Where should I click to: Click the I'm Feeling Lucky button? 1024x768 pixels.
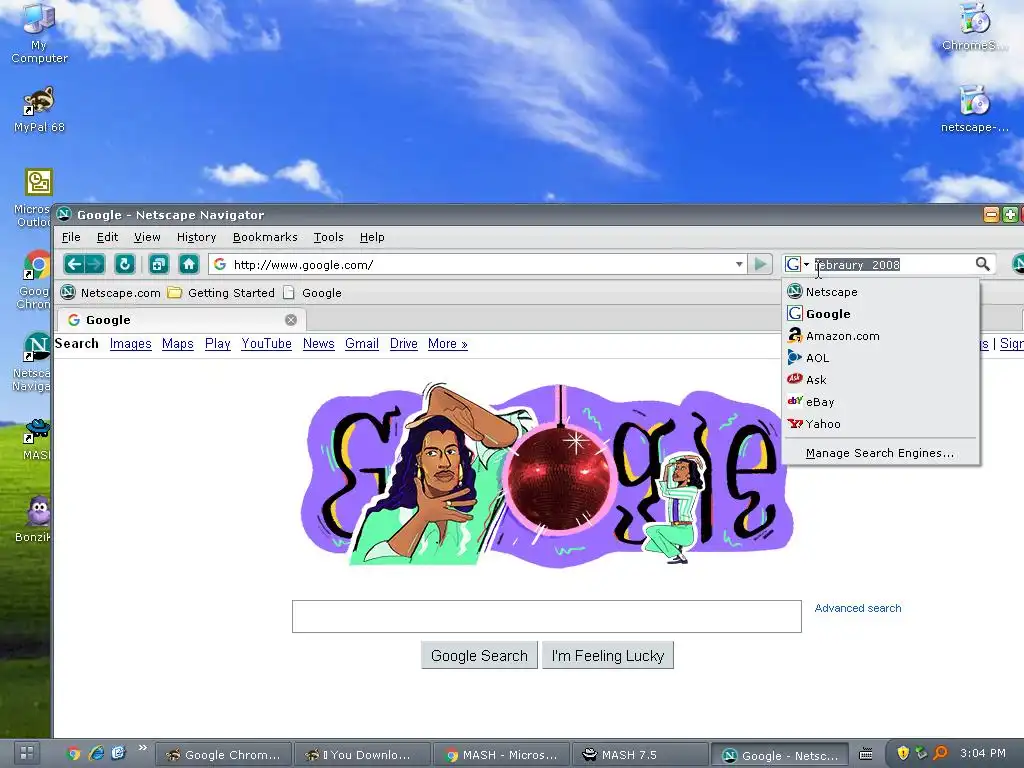click(608, 656)
